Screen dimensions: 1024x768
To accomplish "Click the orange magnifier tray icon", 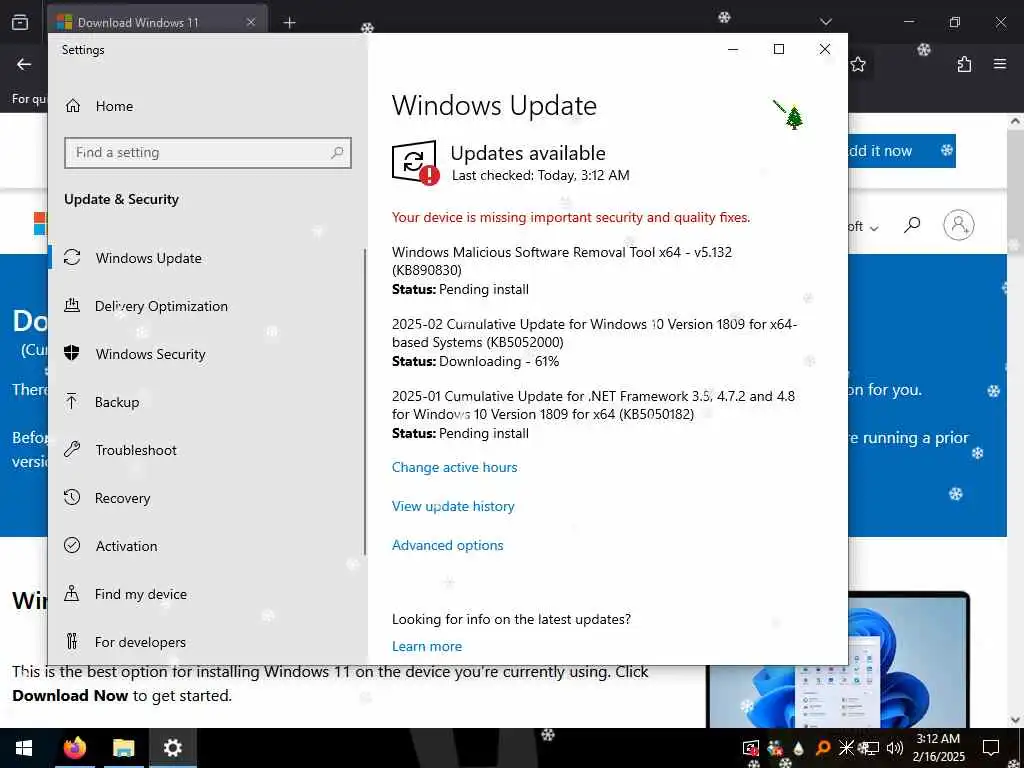I will tap(823, 748).
